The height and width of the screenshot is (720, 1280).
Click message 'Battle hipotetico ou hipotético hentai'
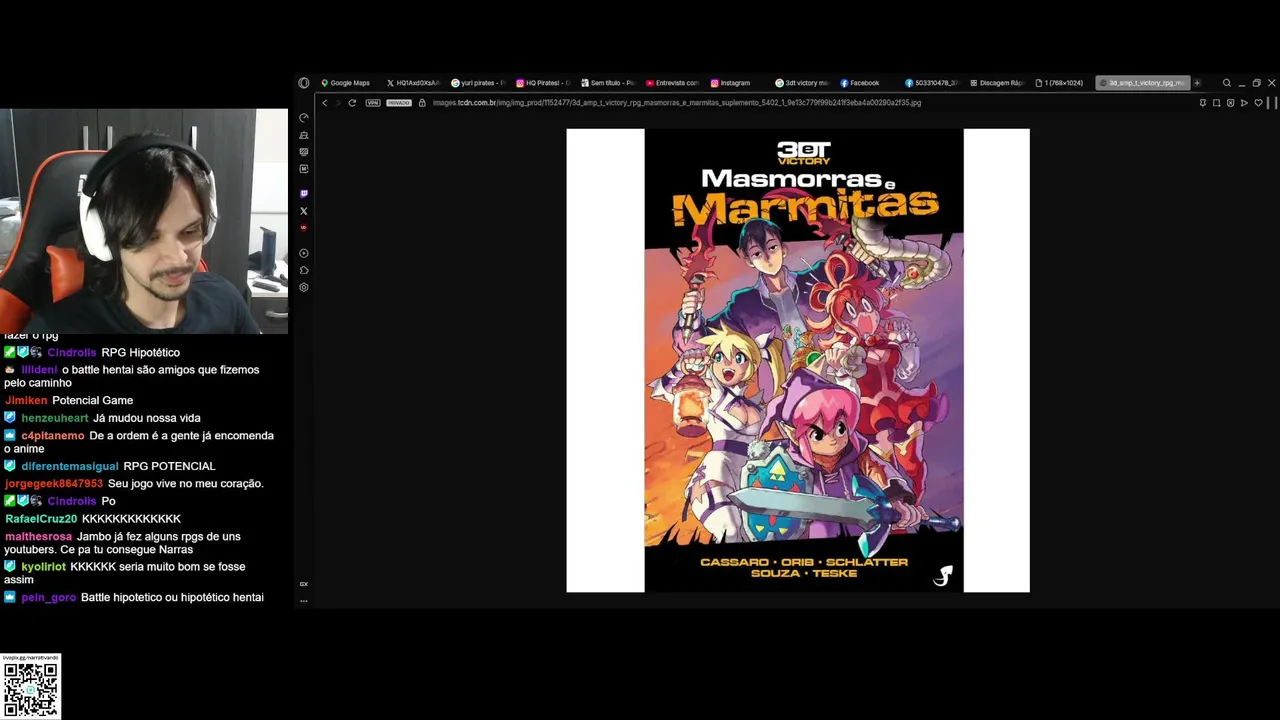pos(173,597)
